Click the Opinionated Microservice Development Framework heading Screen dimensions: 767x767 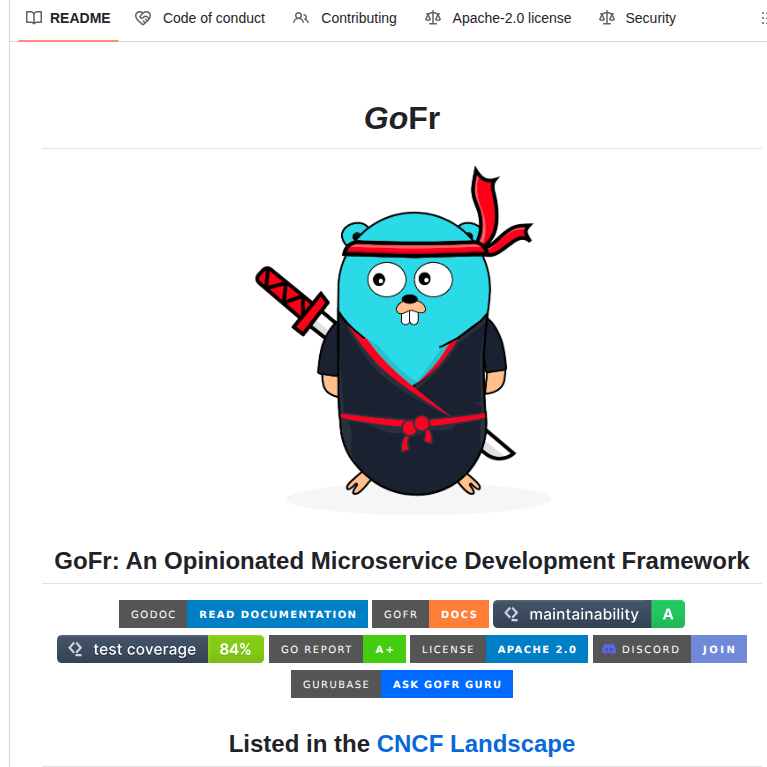[x=402, y=561]
